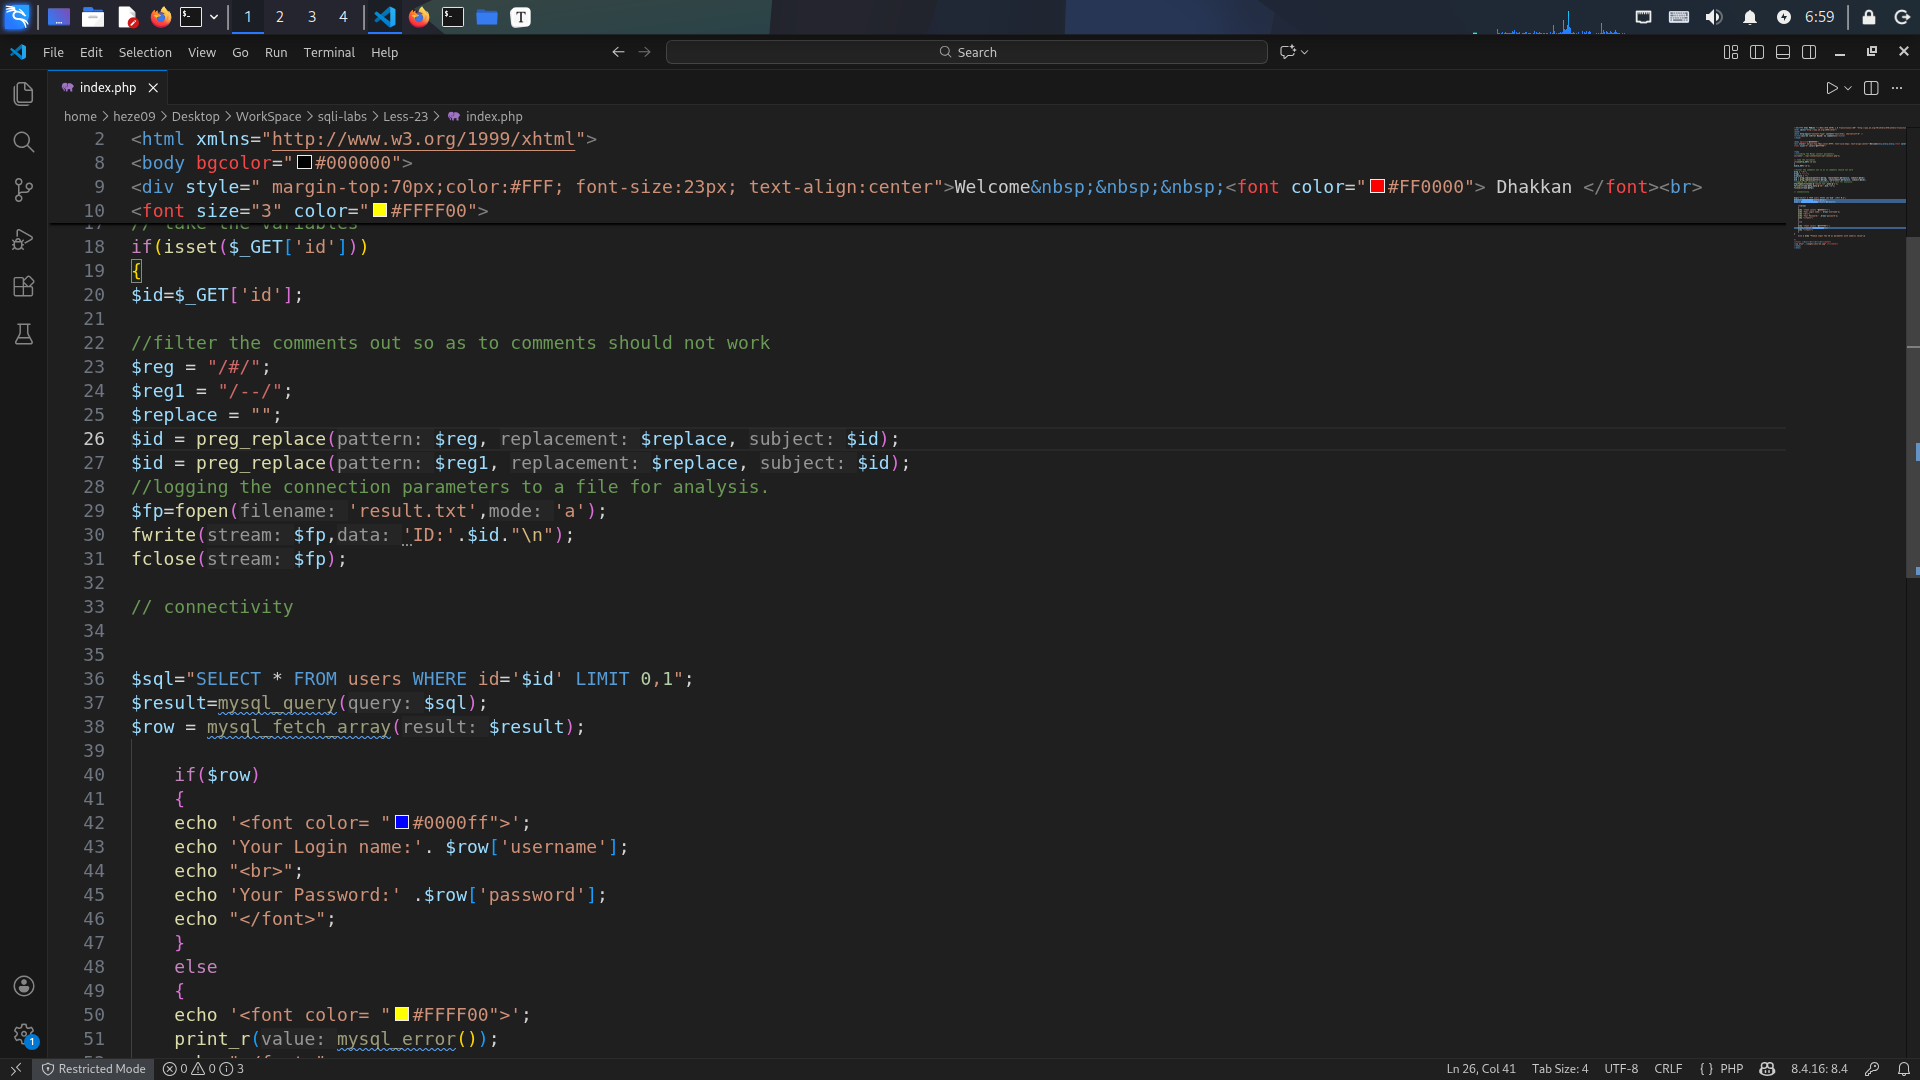
Task: Expand the editor more actions ellipsis
Action: point(1897,88)
